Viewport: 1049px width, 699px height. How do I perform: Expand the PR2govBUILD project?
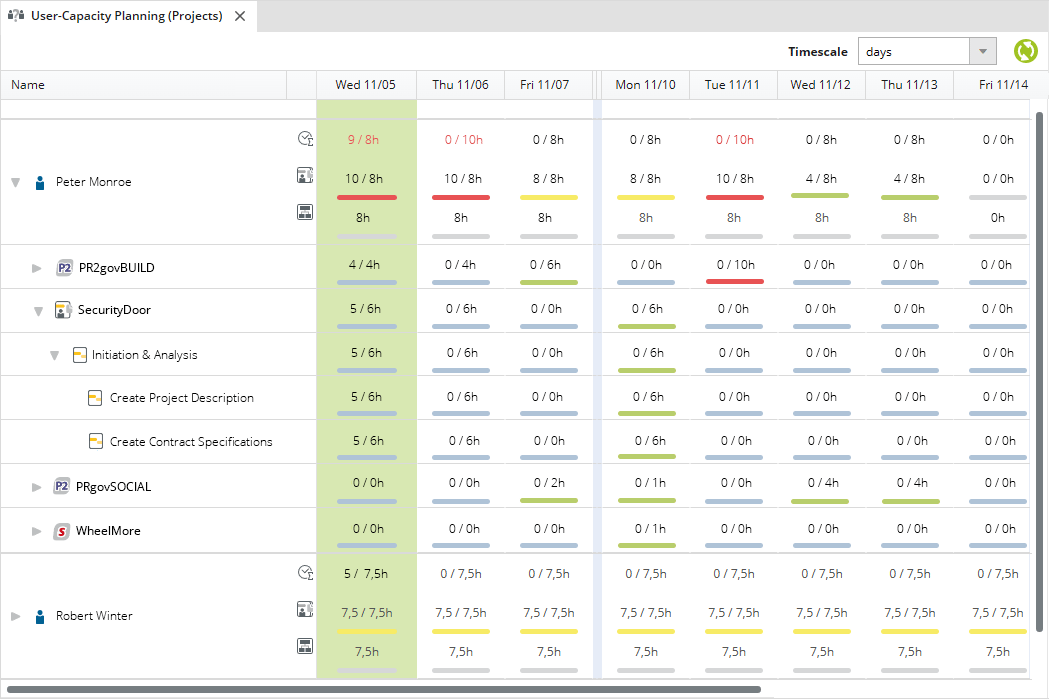(x=37, y=268)
